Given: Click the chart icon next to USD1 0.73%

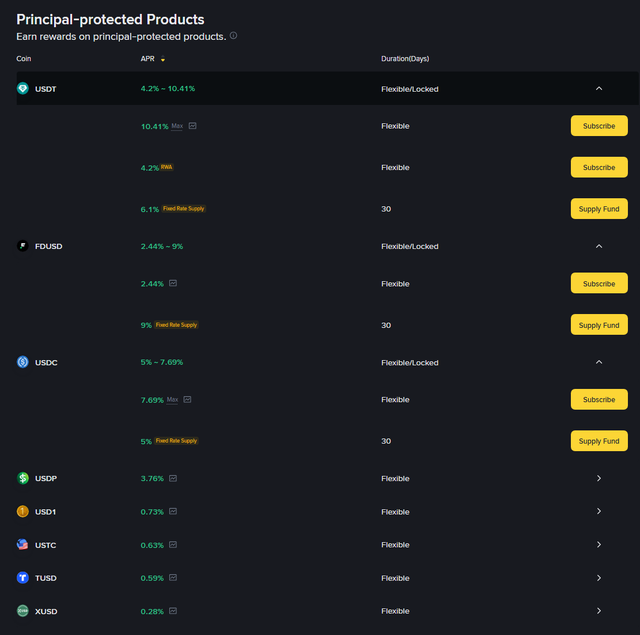Looking at the screenshot, I should (173, 511).
